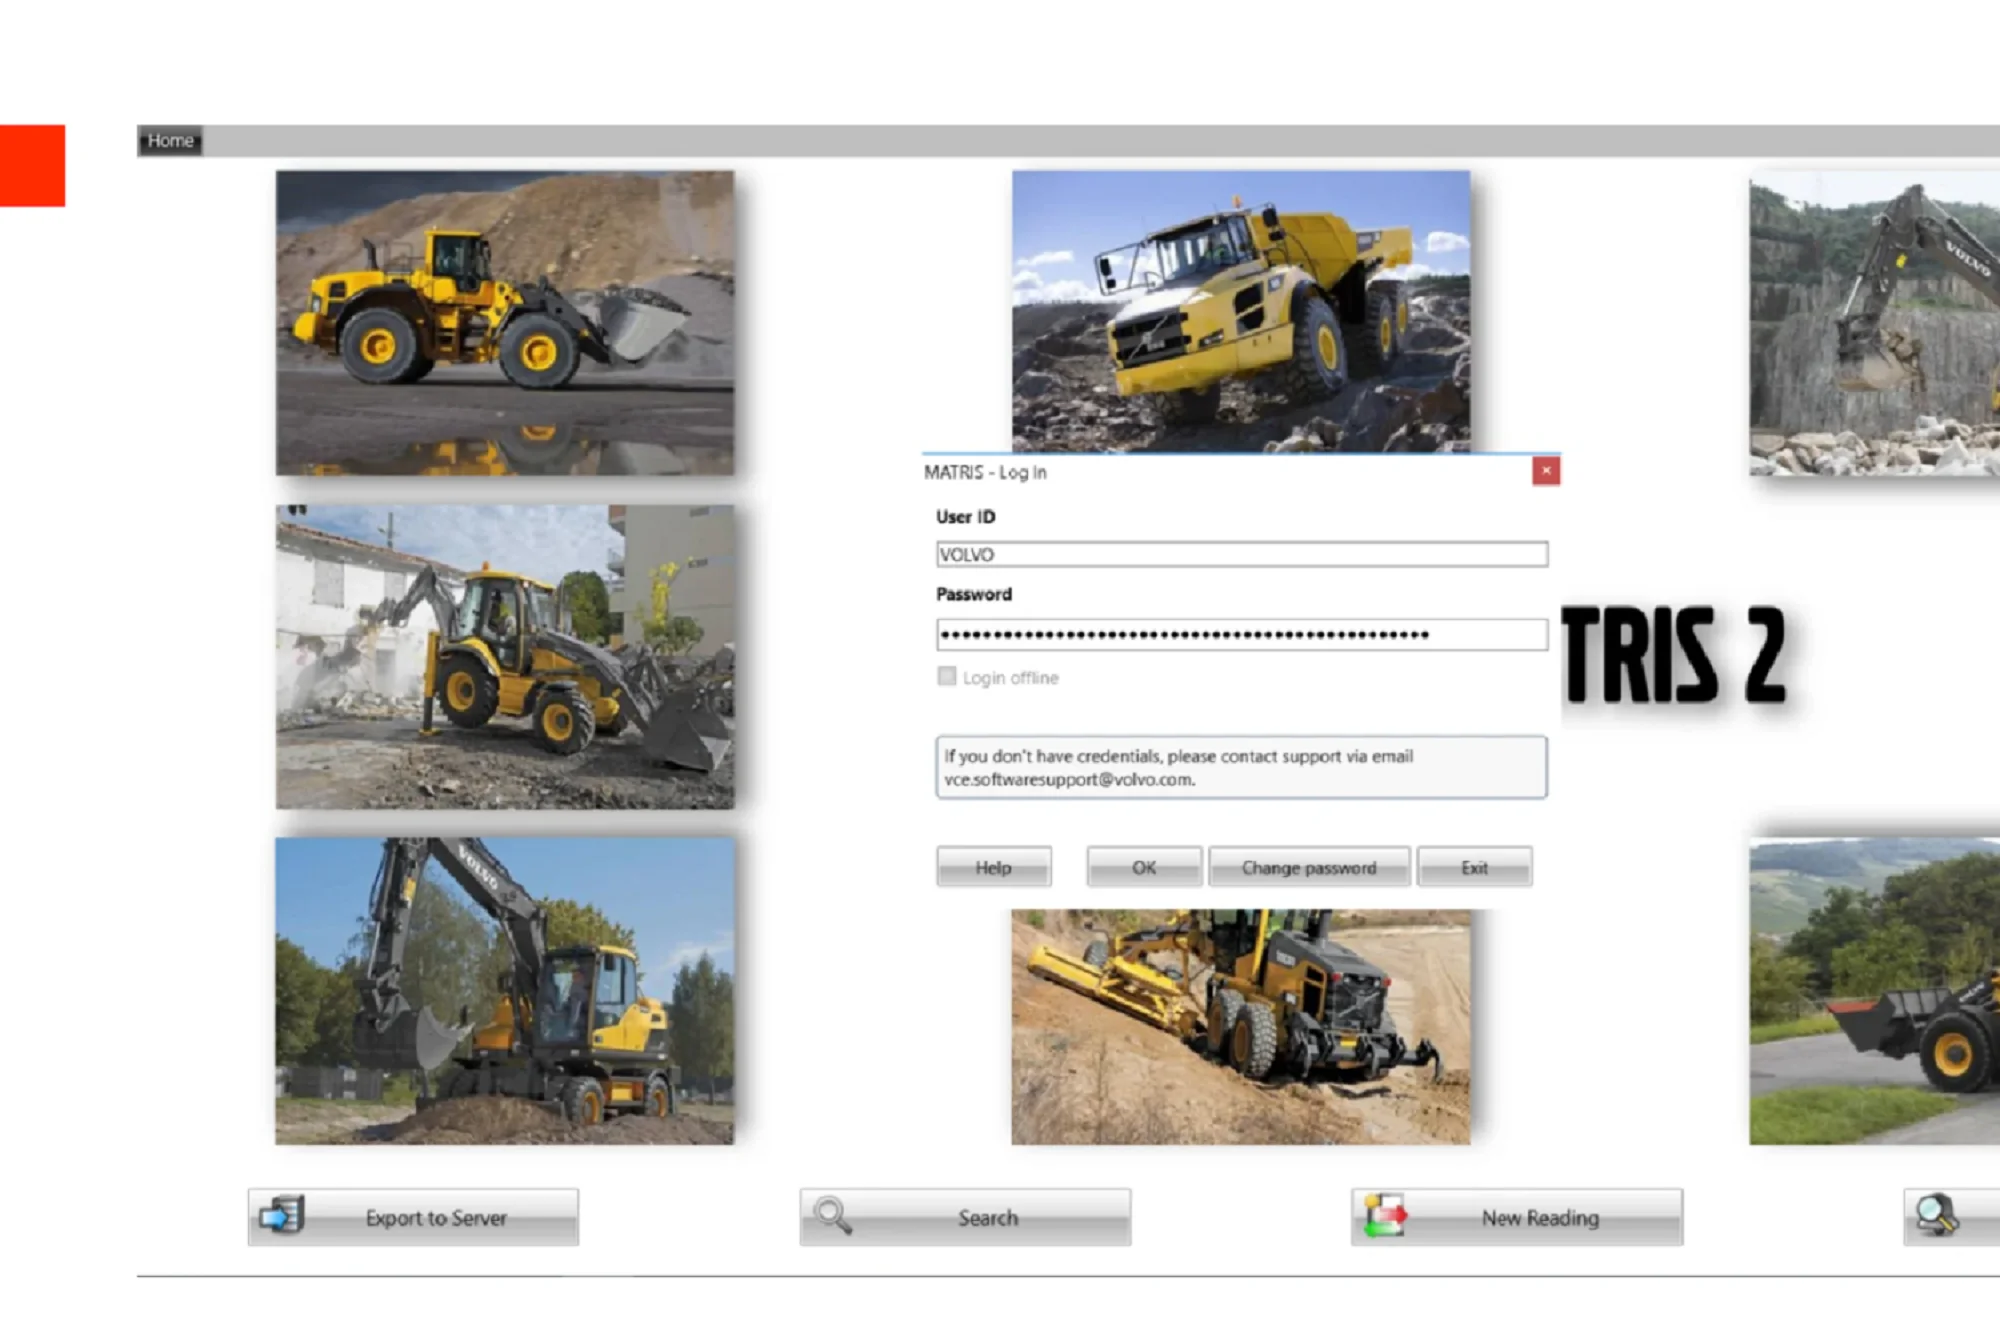Click the New Reading arrows icon
Screen dimensions: 2000x1325
tap(1386, 1215)
